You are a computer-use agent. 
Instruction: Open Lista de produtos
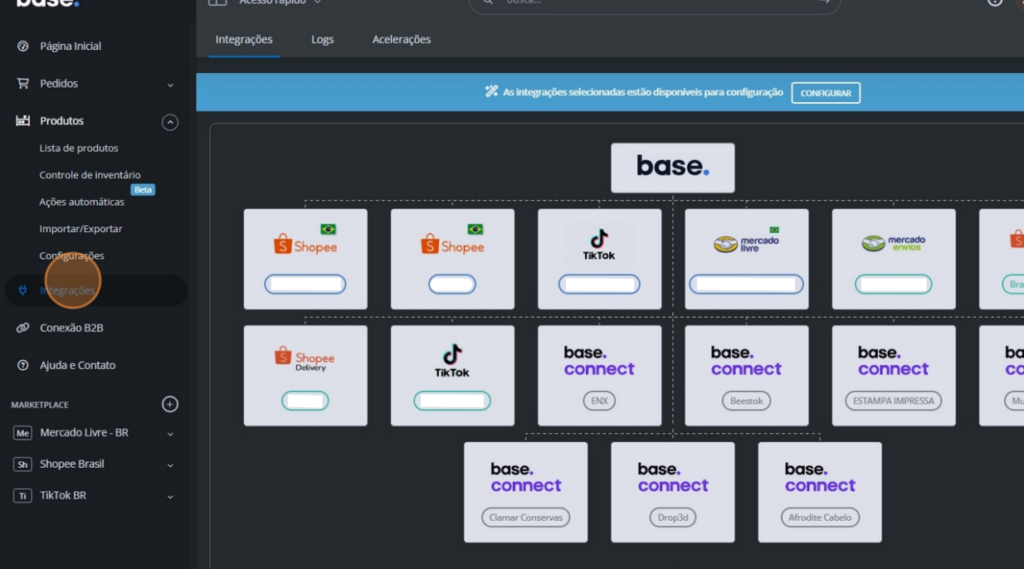pos(78,148)
